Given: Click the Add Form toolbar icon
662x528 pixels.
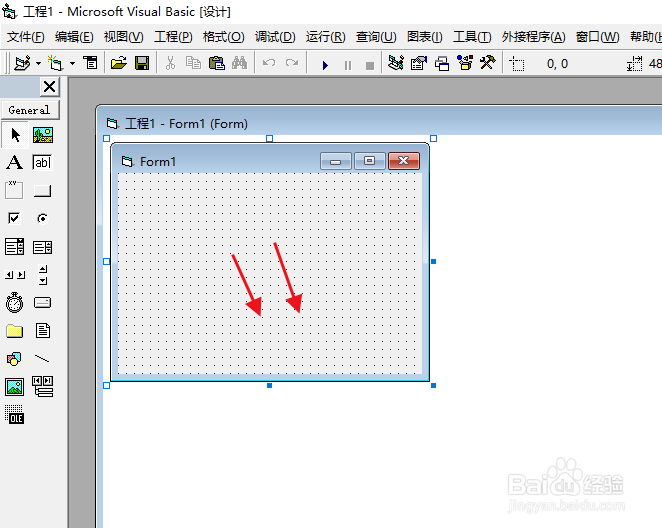Looking at the screenshot, I should click(x=55, y=64).
